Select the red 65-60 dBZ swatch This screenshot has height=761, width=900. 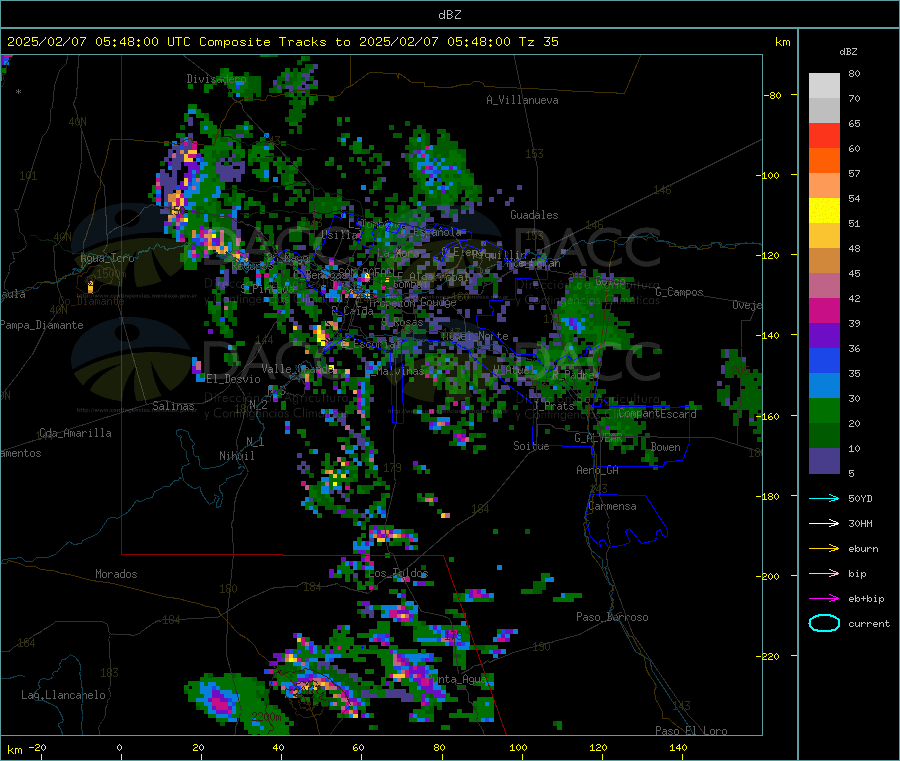click(824, 135)
